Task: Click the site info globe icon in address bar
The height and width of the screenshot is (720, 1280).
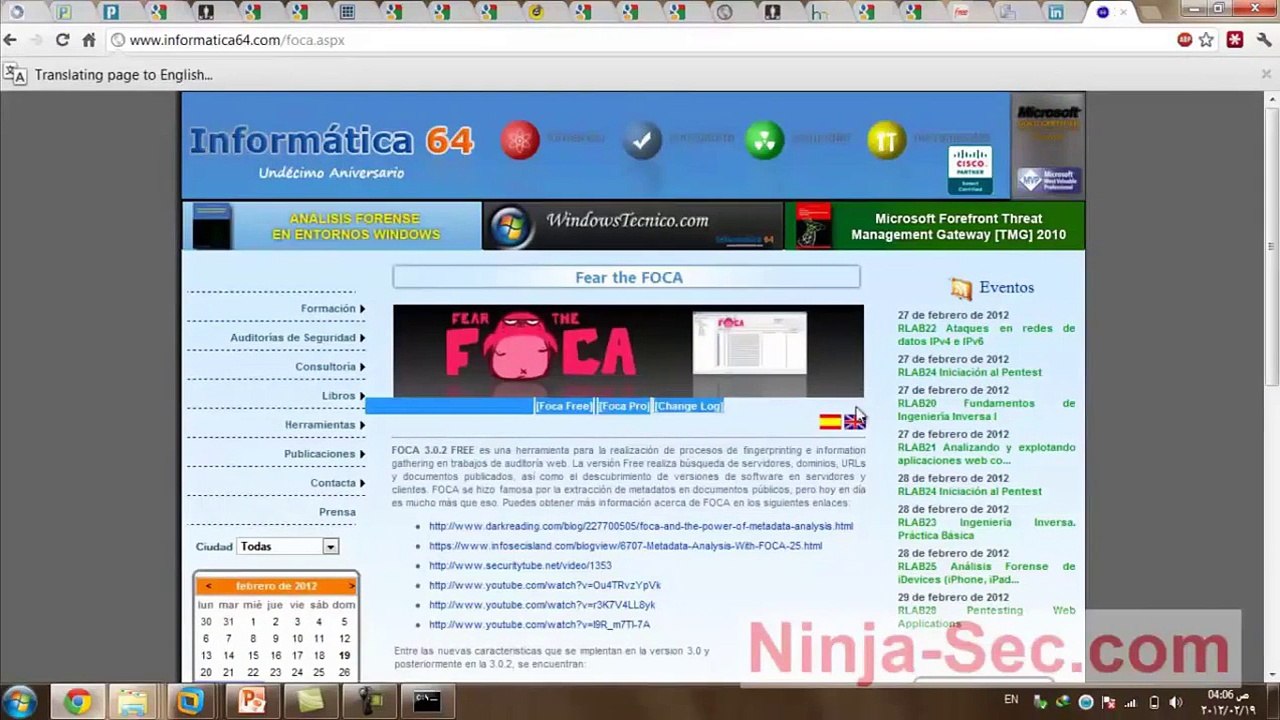Action: pos(118,40)
